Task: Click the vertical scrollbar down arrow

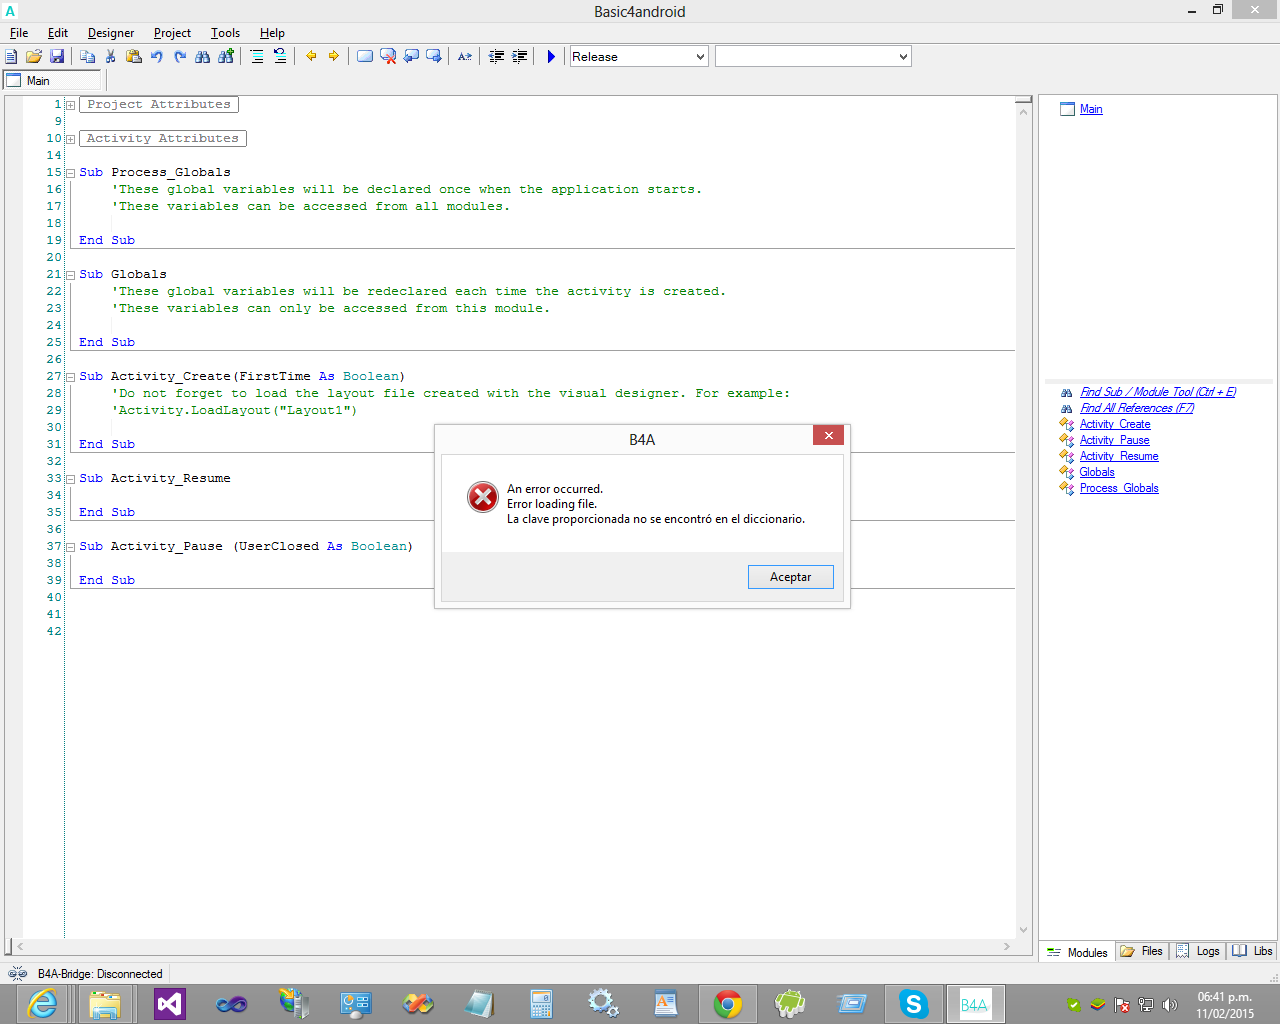Action: click(1023, 929)
